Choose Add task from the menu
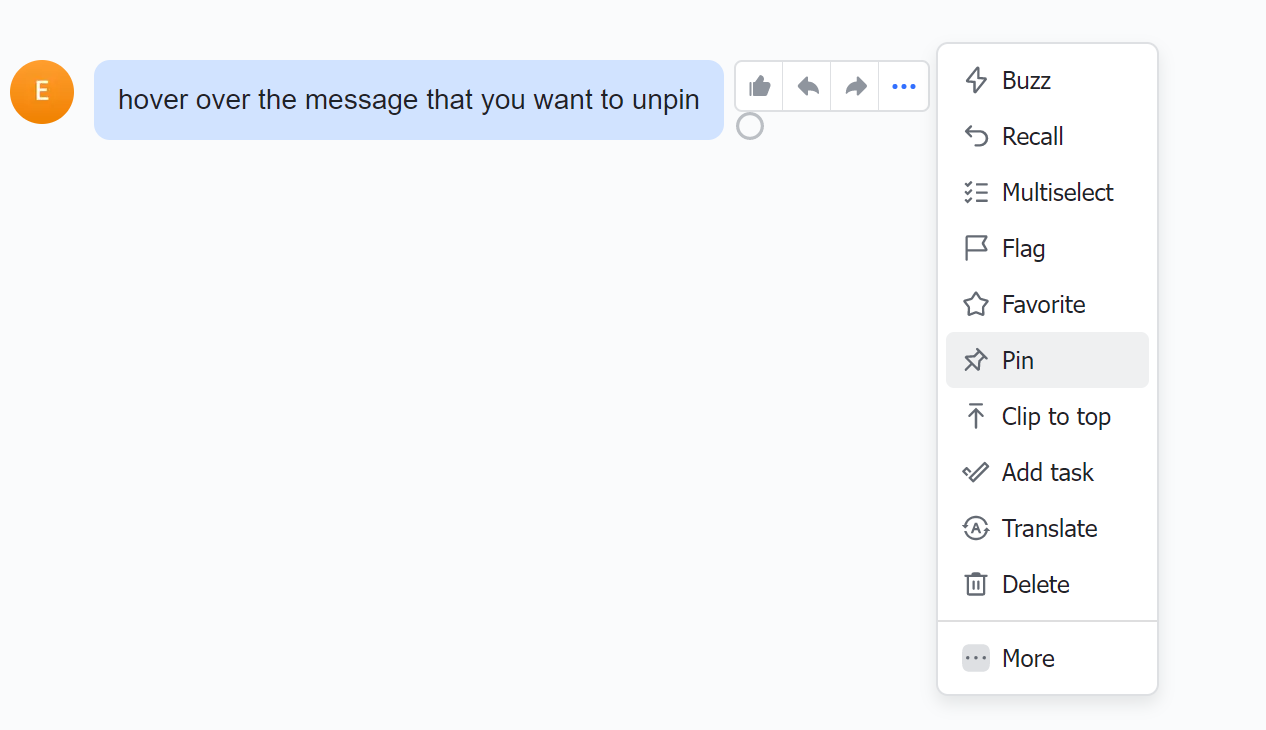Screen dimensions: 1266x730 [1047, 472]
